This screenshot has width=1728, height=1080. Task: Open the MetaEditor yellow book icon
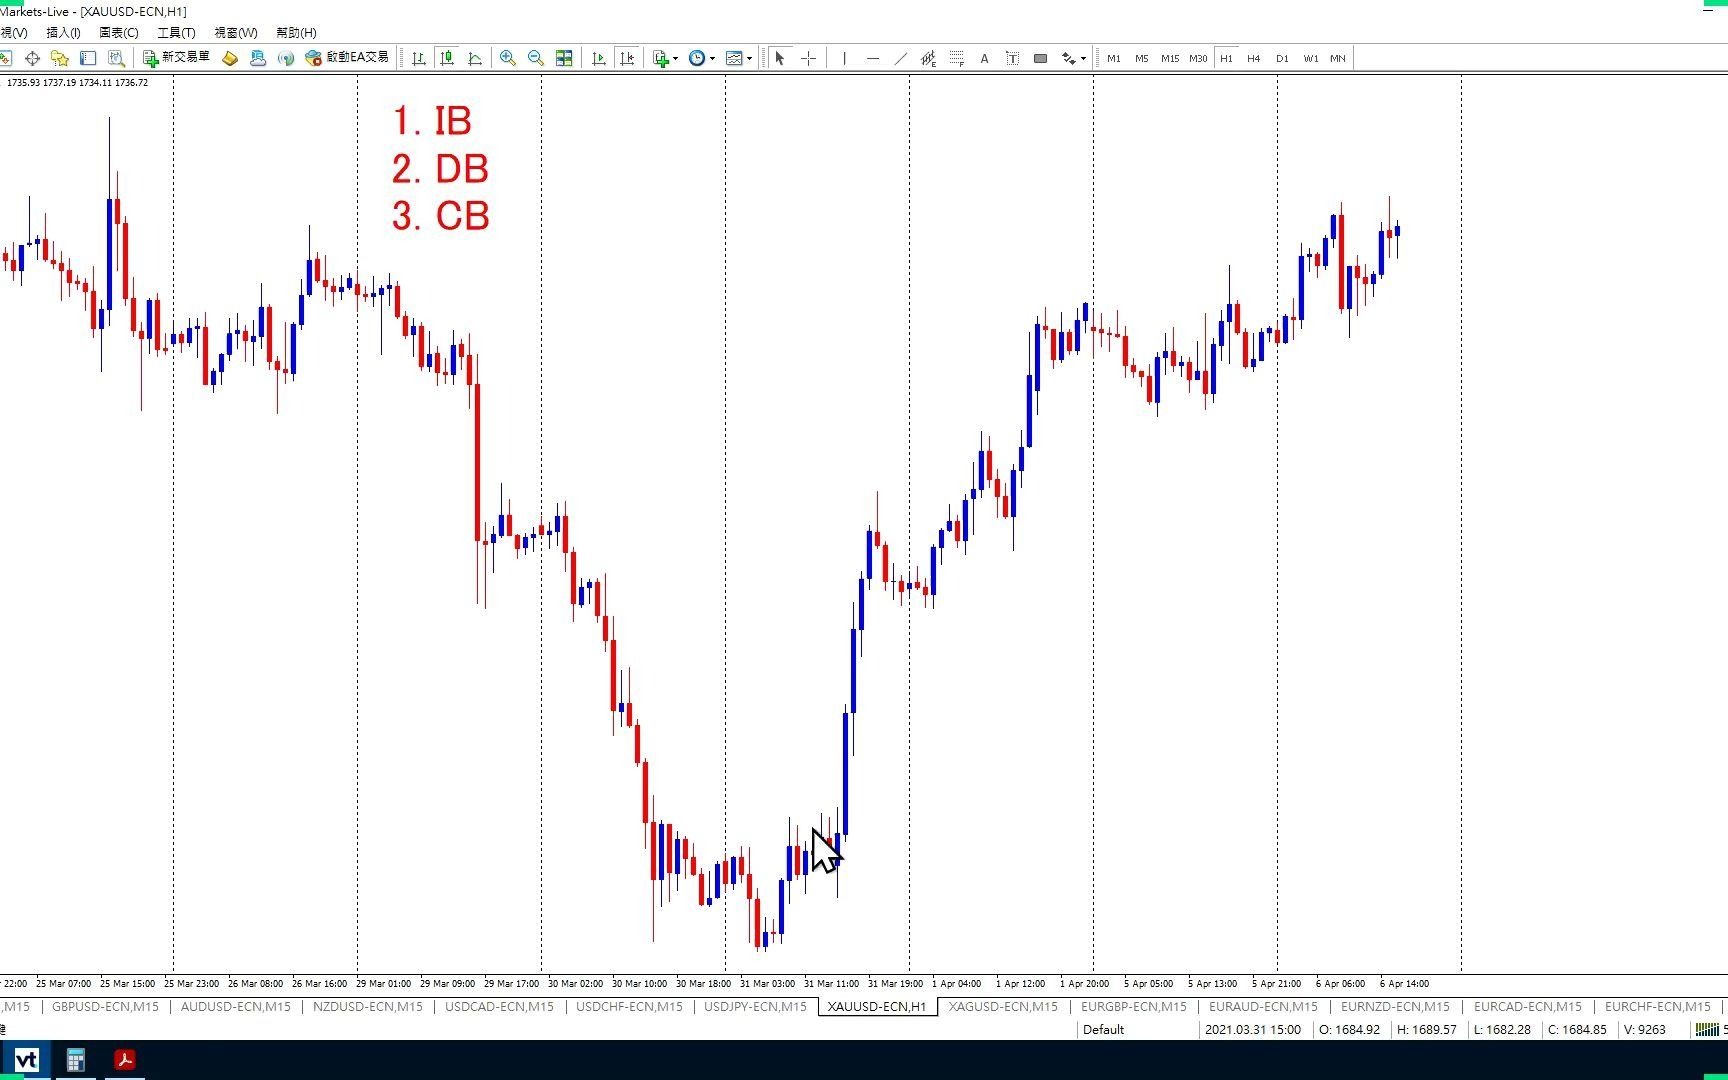pos(230,58)
